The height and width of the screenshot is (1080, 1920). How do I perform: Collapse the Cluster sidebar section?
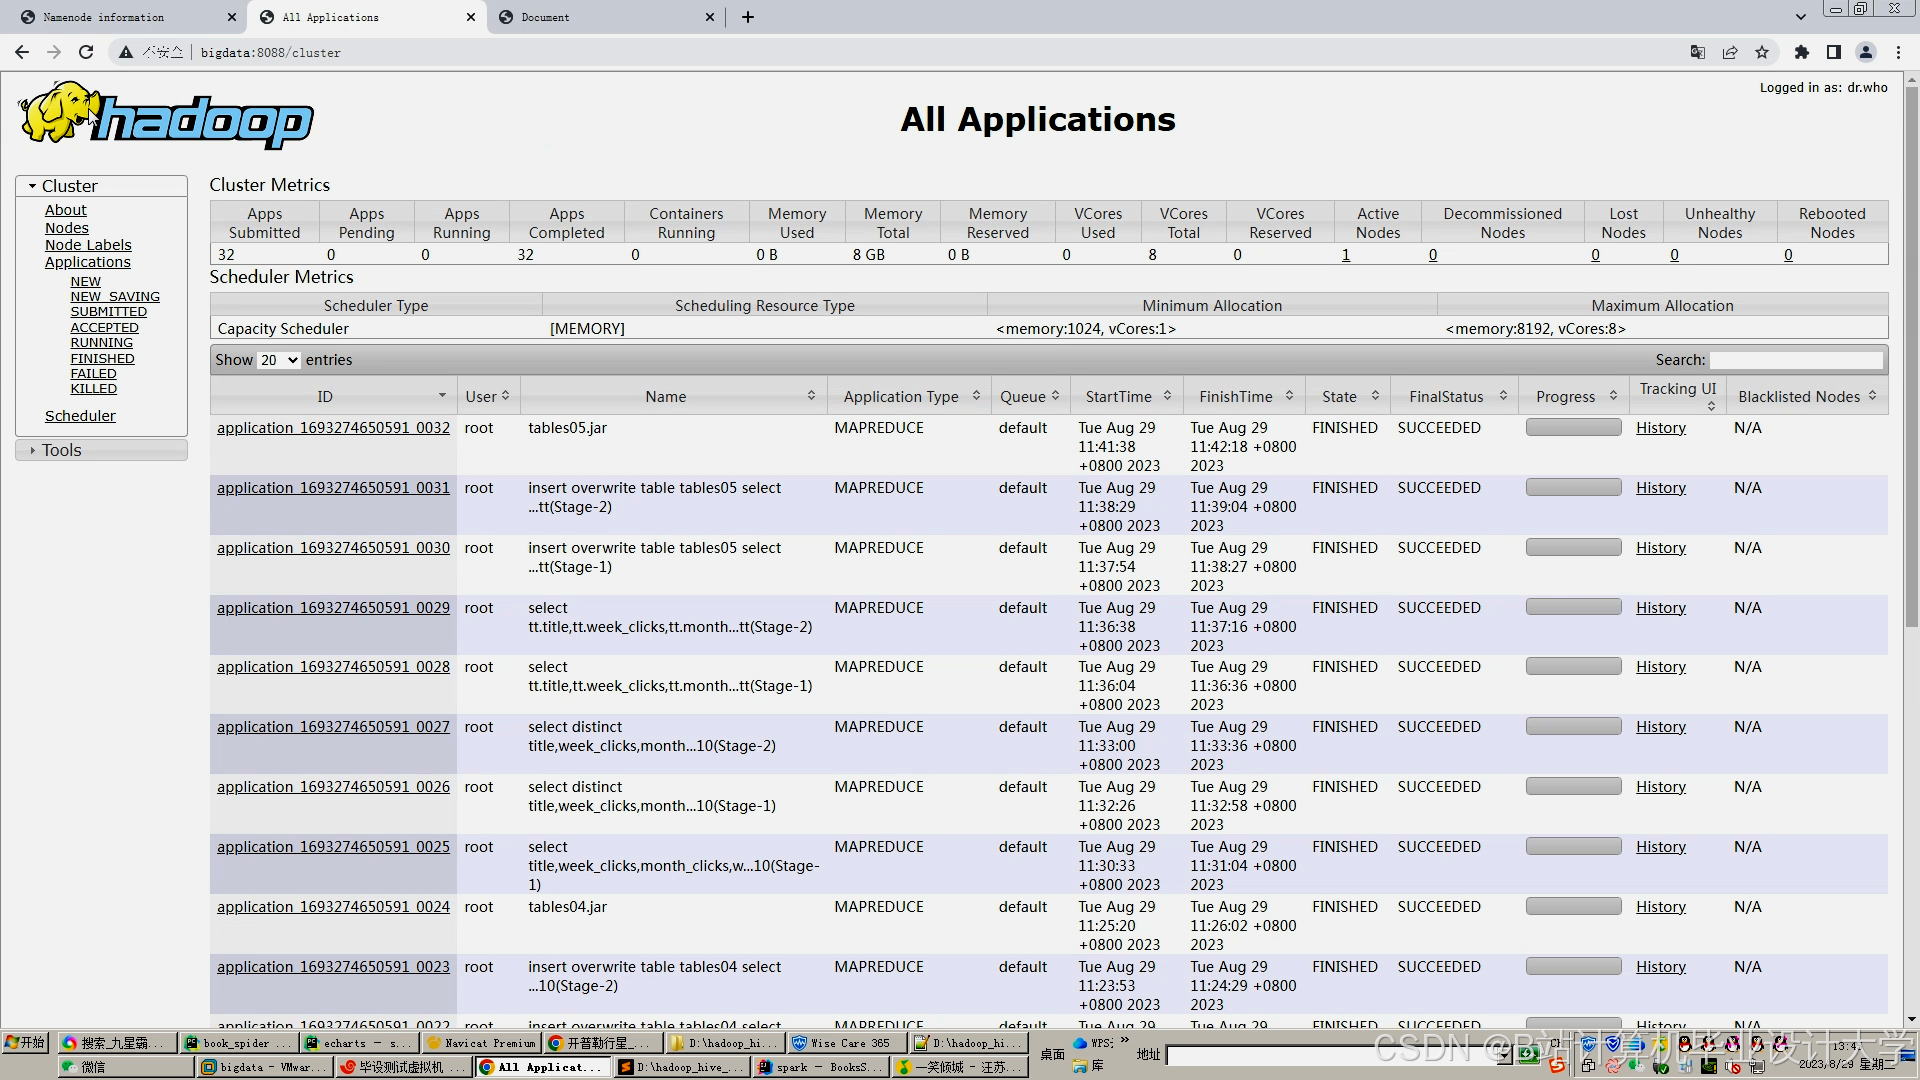69,186
